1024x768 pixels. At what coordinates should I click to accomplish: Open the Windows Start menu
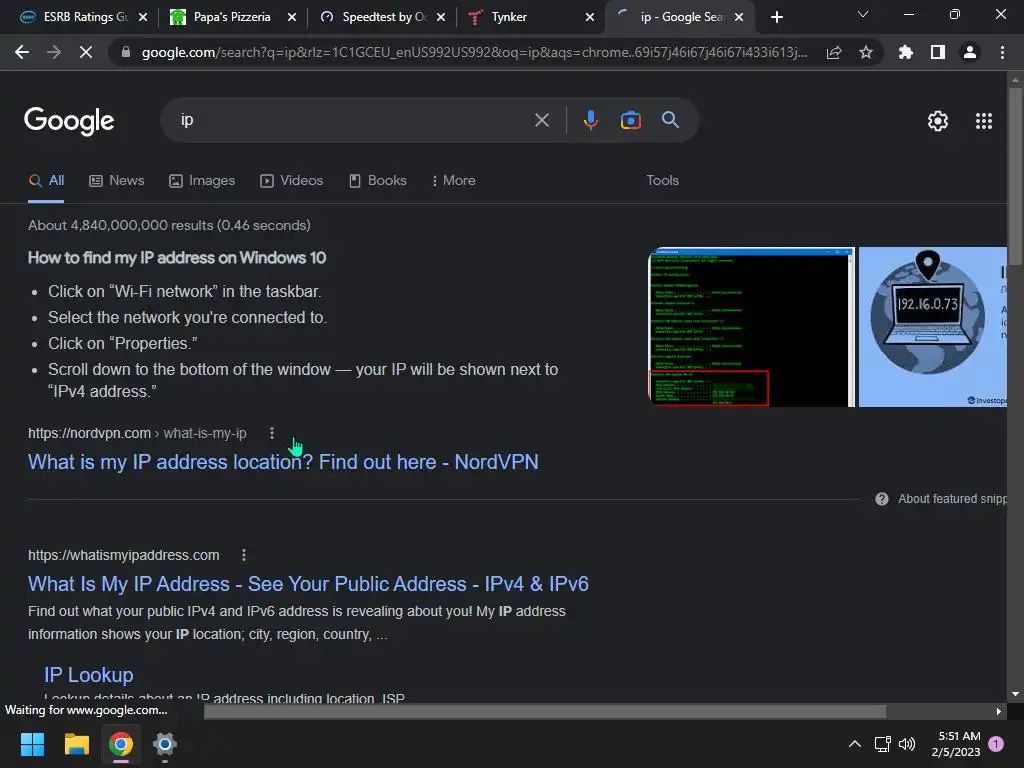coord(32,744)
